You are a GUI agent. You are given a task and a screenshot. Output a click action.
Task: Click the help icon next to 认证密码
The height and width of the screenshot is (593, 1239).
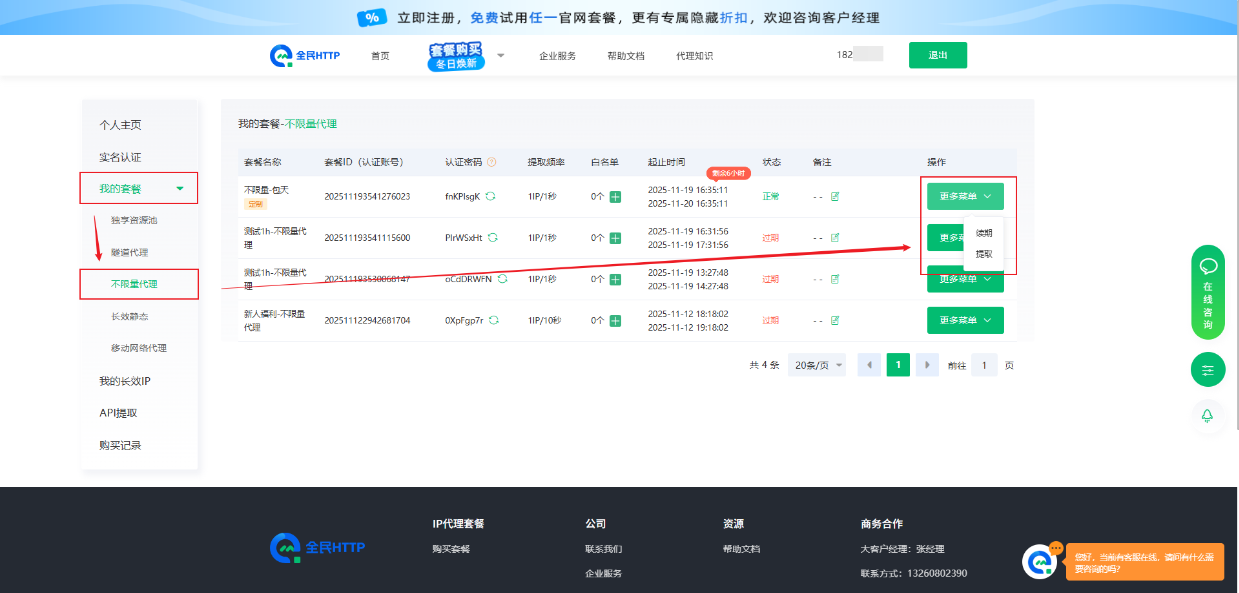click(491, 162)
